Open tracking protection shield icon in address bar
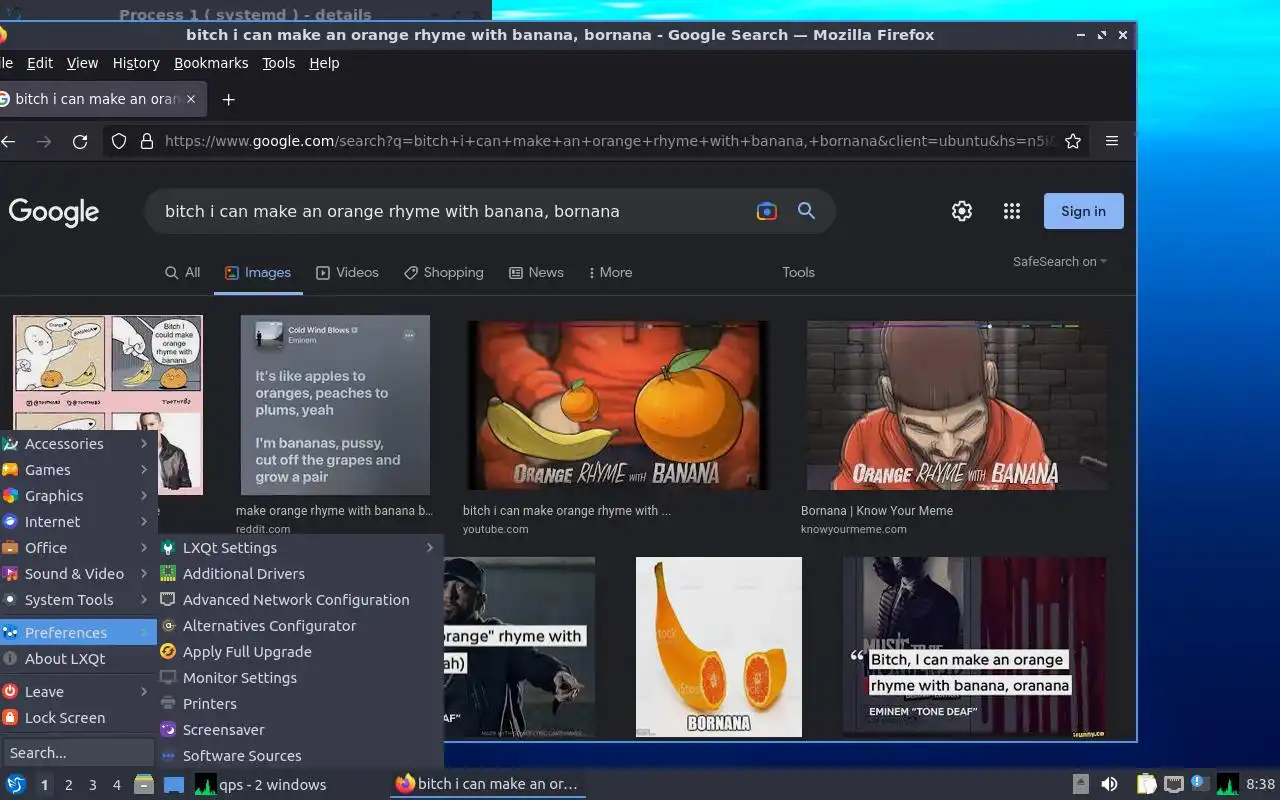1280x800 pixels. [x=119, y=141]
